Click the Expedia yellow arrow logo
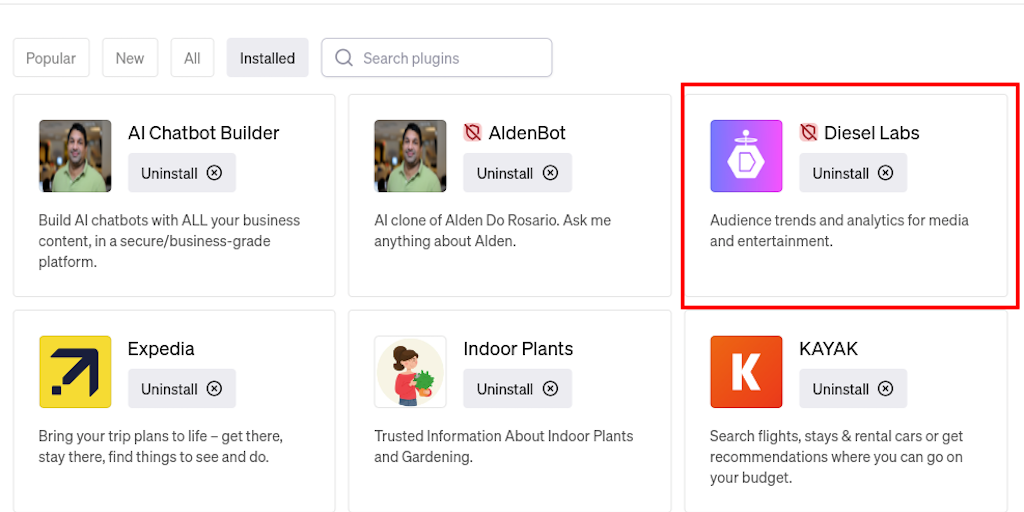This screenshot has height=512, width=1024. (75, 372)
